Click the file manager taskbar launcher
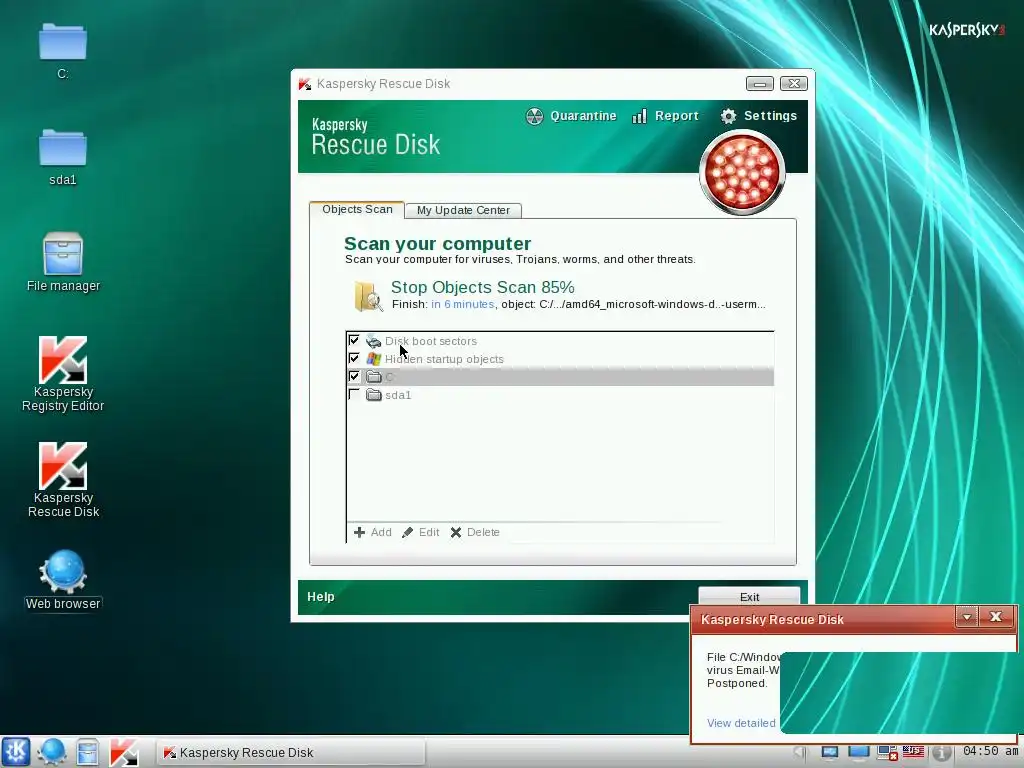1024x768 pixels. click(x=87, y=752)
